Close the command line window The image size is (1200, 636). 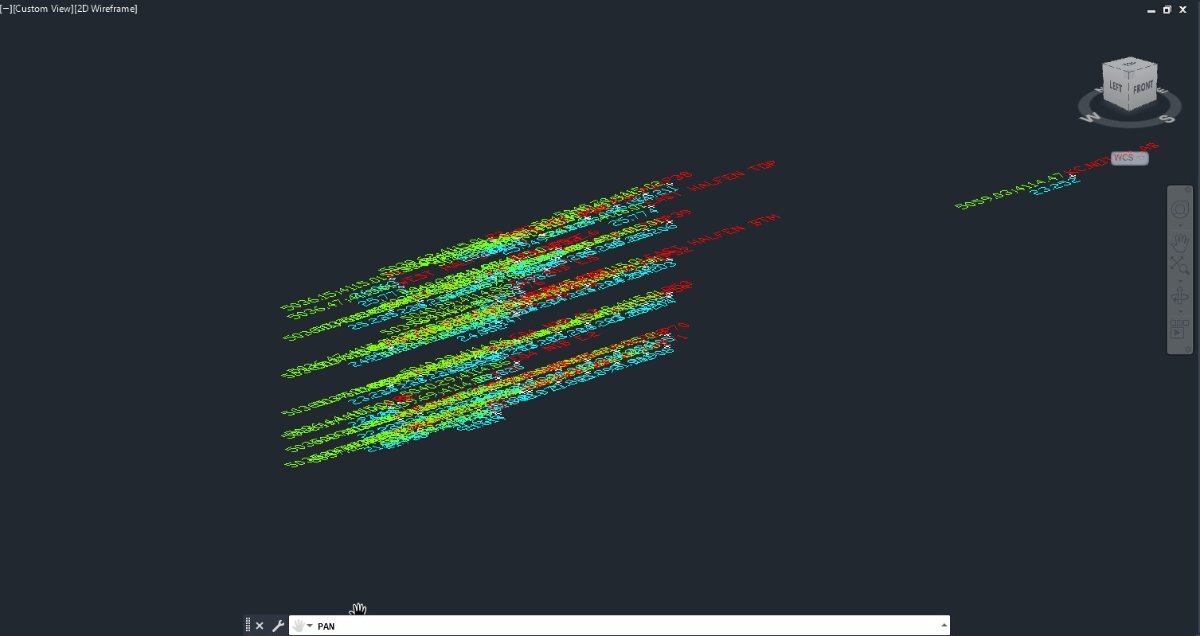click(x=259, y=625)
